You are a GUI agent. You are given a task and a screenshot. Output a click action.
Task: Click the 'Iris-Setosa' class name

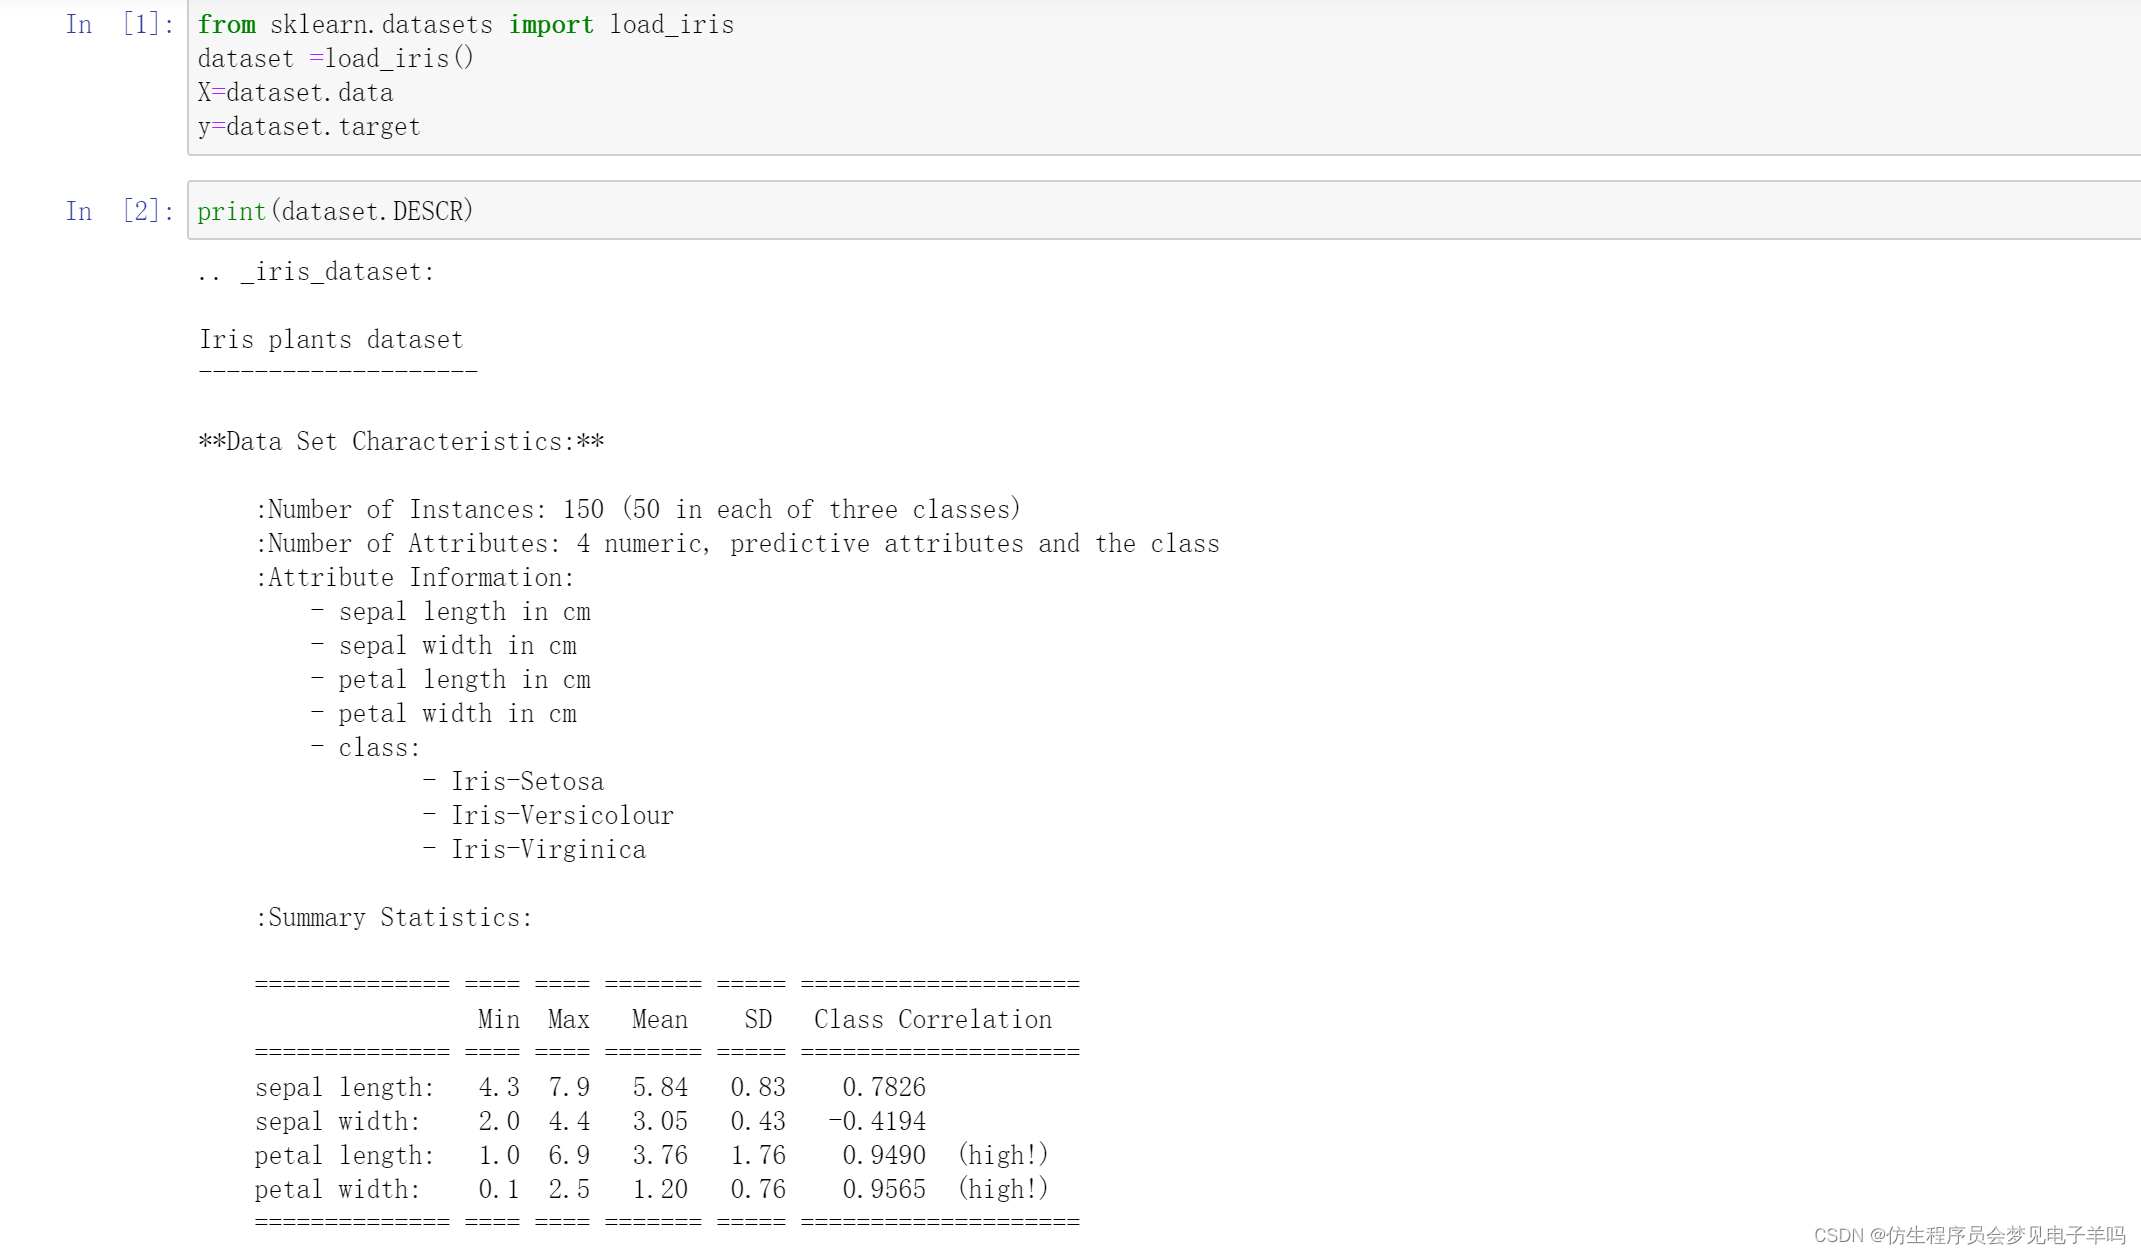coord(527,782)
